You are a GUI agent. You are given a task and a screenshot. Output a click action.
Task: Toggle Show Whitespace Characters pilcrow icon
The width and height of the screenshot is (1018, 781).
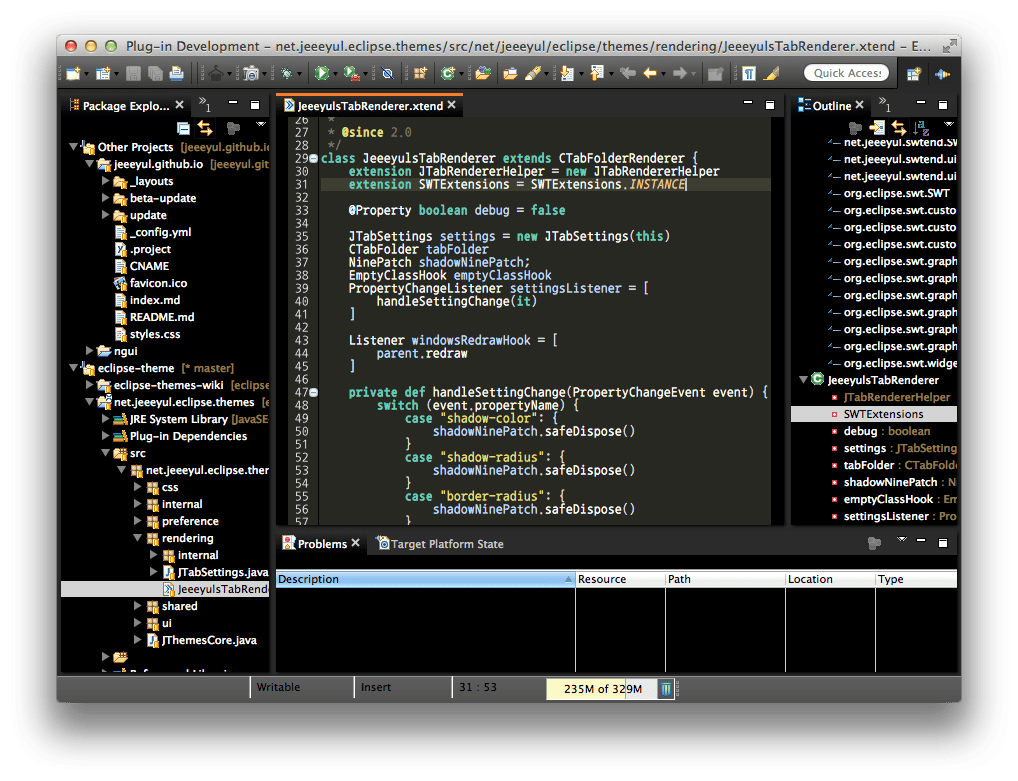point(748,73)
